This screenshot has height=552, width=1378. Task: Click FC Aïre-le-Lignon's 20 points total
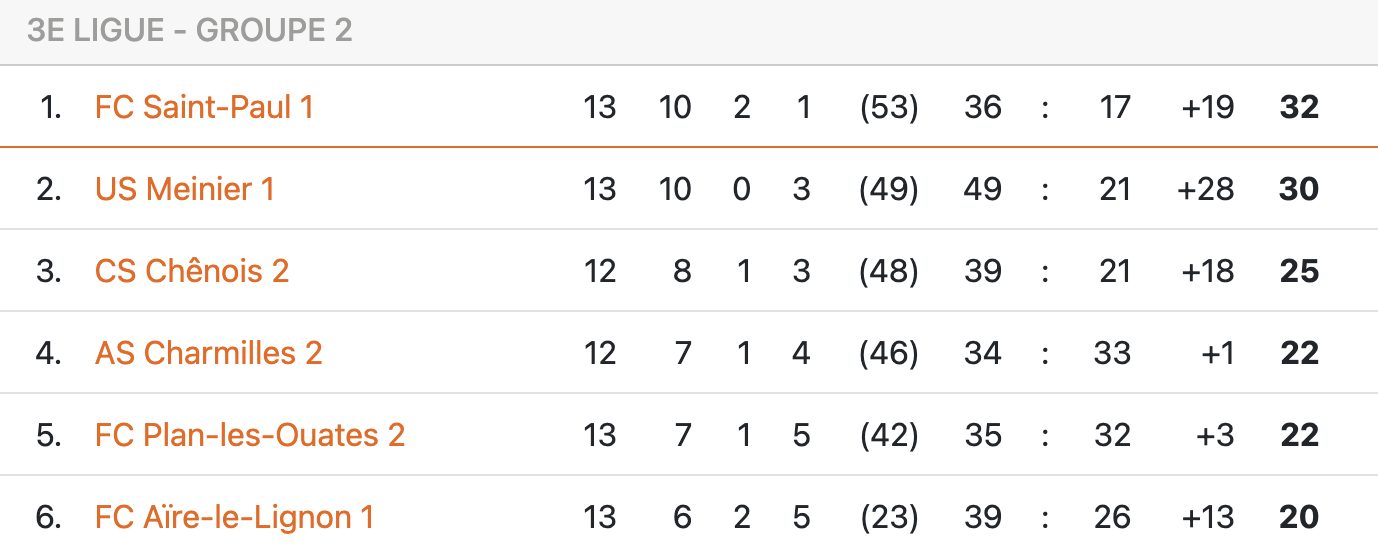click(x=1299, y=517)
